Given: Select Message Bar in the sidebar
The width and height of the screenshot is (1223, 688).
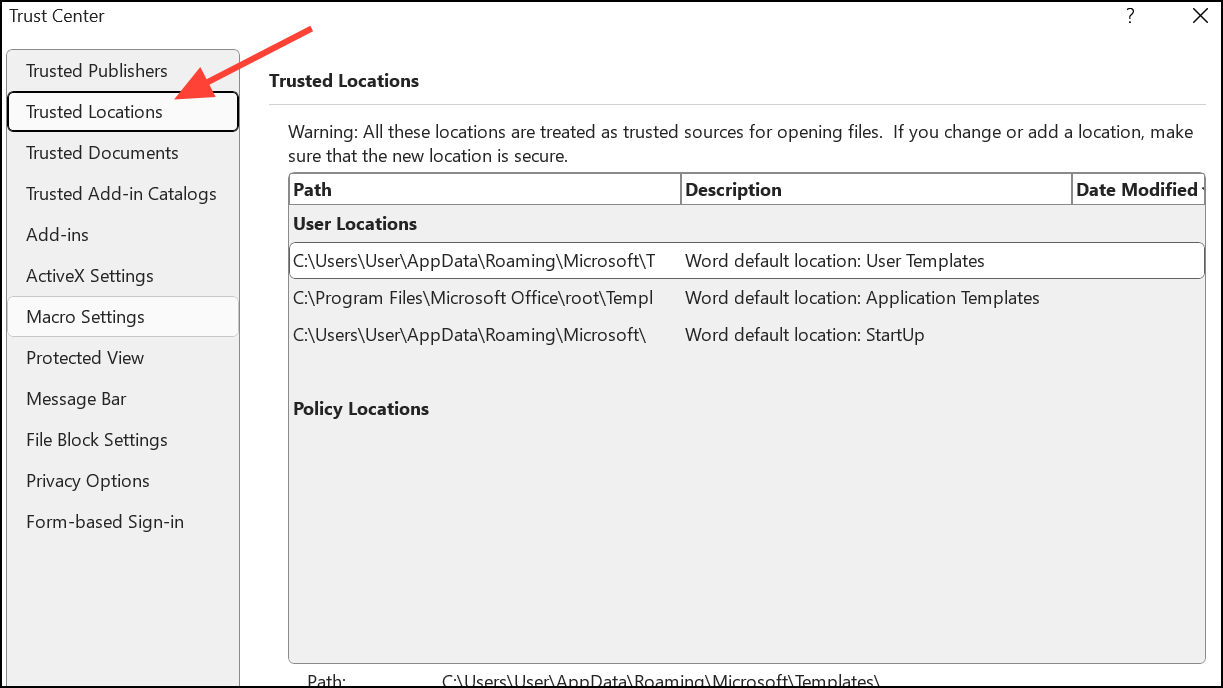Looking at the screenshot, I should [76, 398].
